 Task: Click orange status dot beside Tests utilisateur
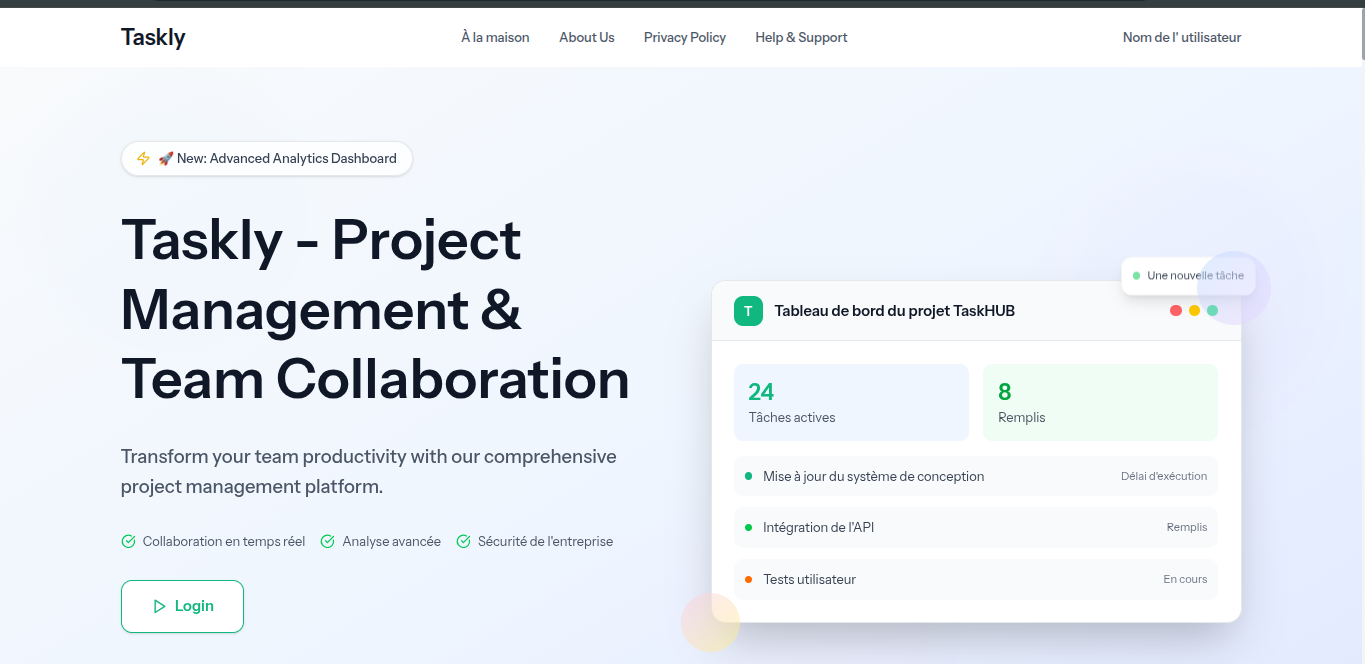[748, 579]
